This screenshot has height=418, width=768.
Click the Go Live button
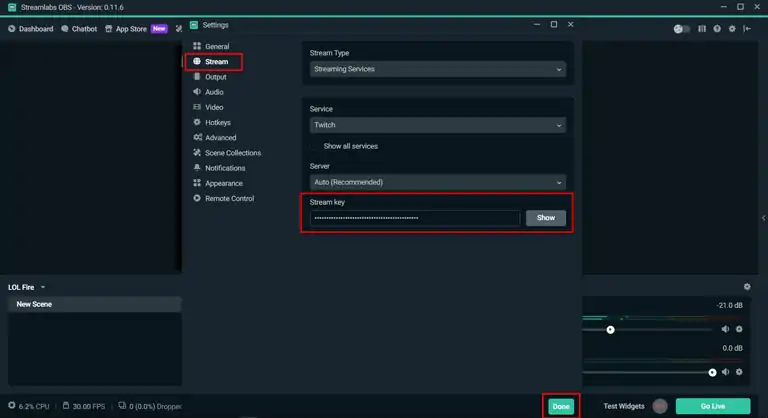(713, 406)
